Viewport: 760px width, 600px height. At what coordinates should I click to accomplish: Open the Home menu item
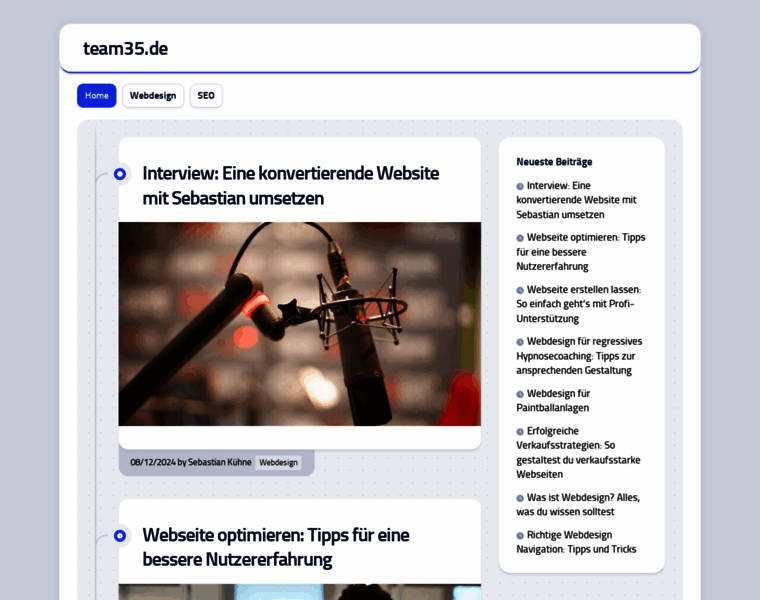97,96
